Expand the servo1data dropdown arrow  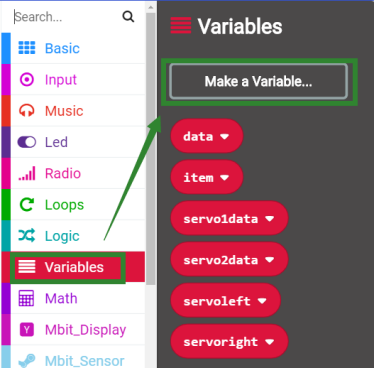(x=269, y=219)
